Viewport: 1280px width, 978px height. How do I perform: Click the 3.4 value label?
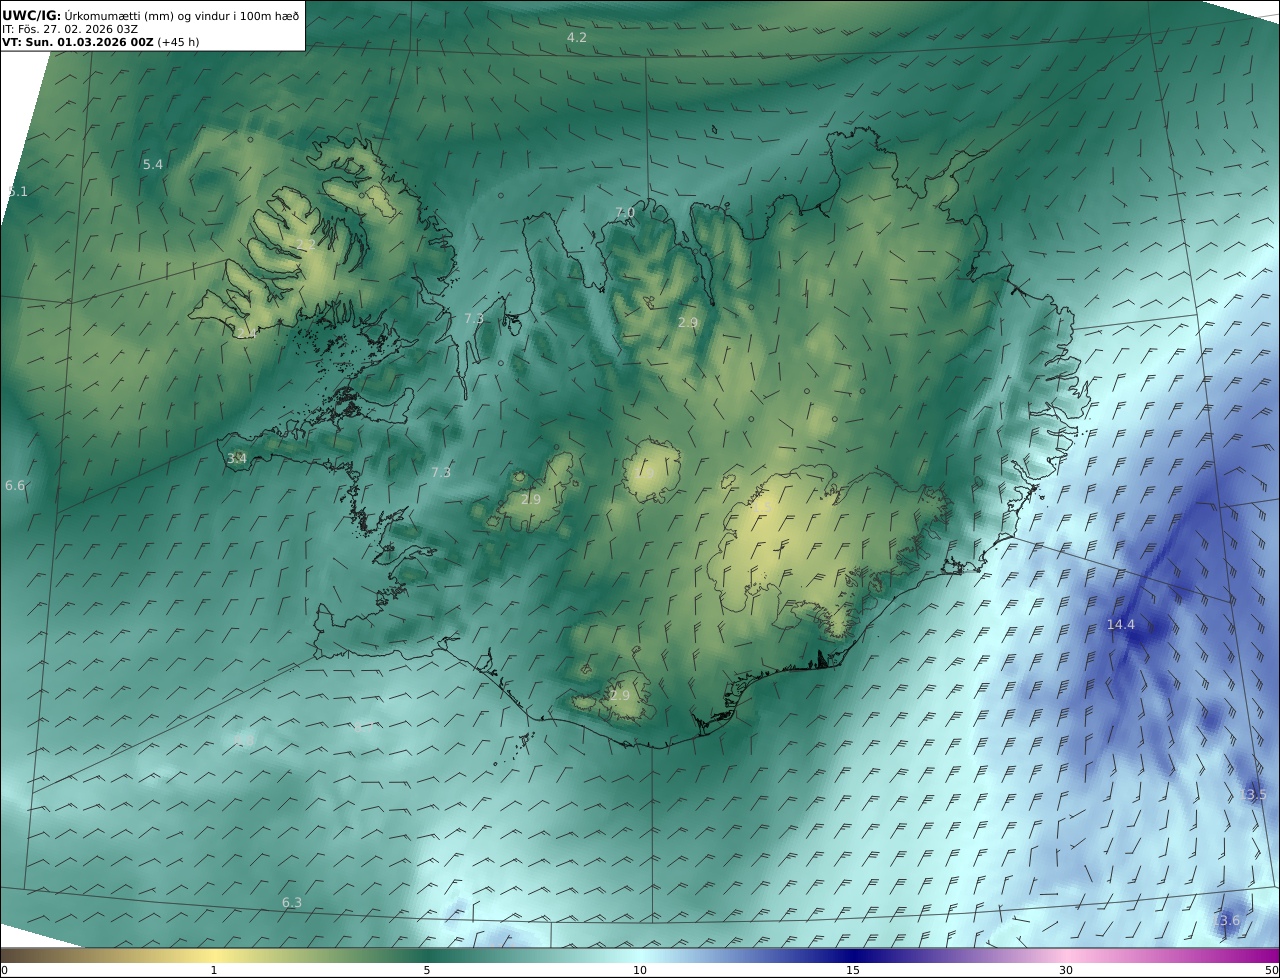coord(237,458)
